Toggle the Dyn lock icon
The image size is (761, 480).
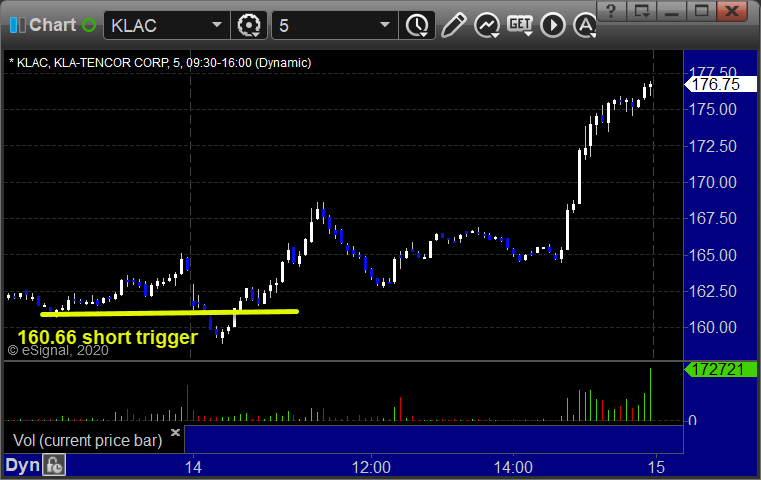click(x=54, y=465)
